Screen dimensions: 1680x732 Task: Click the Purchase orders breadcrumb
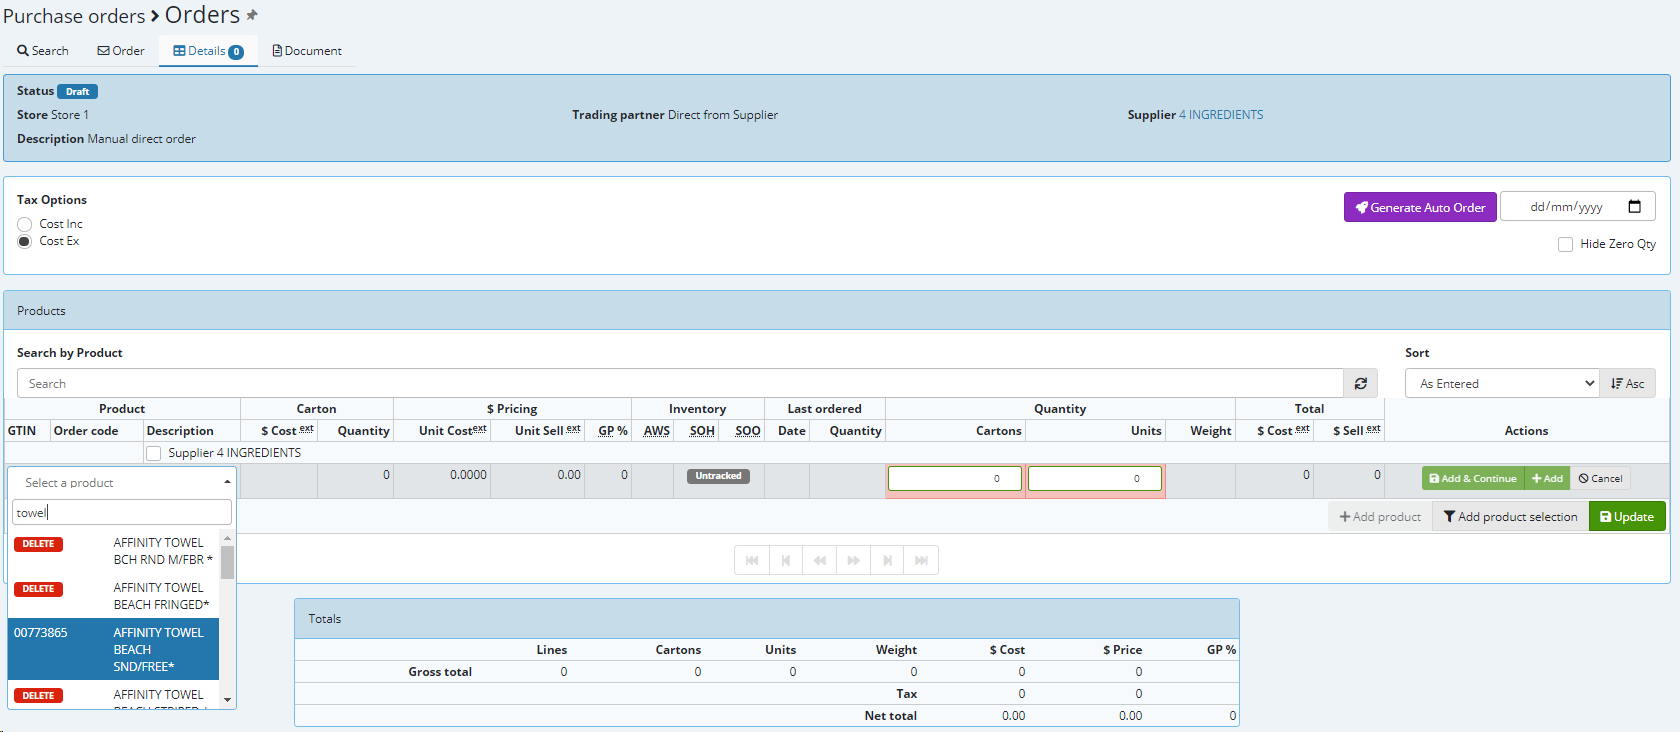pyautogui.click(x=74, y=16)
